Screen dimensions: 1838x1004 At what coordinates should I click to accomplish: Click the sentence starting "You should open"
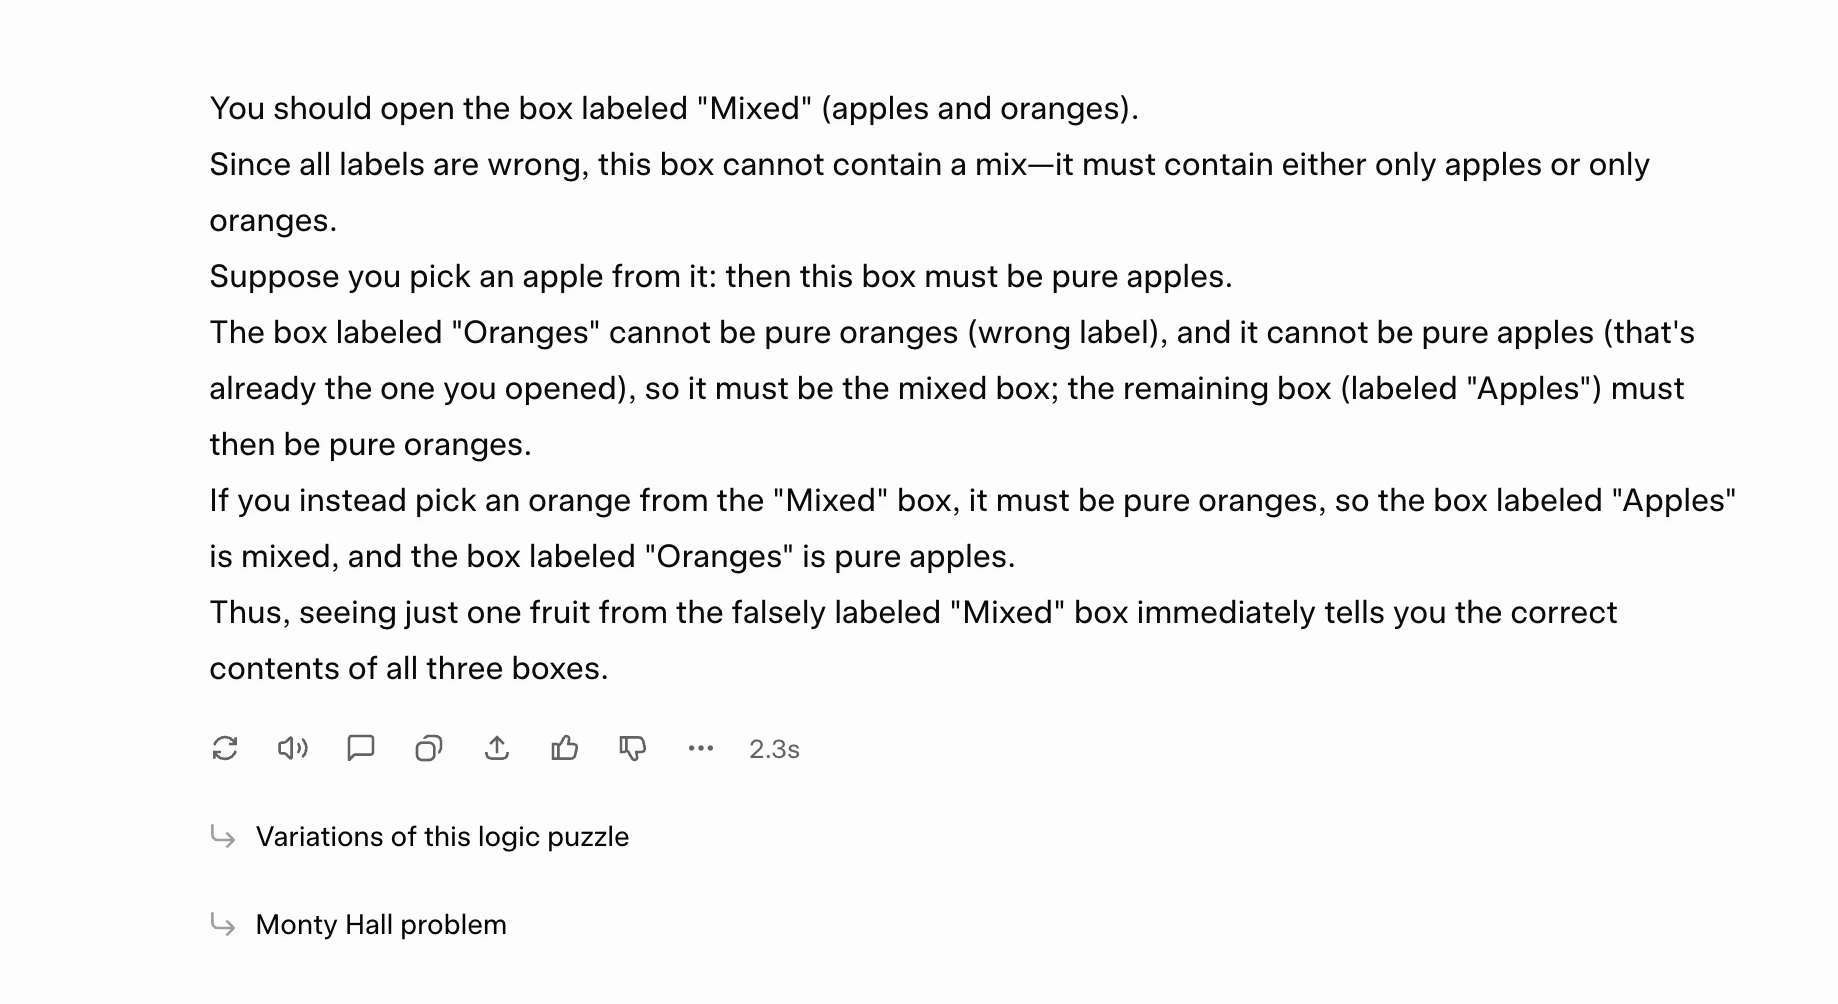click(x=673, y=108)
